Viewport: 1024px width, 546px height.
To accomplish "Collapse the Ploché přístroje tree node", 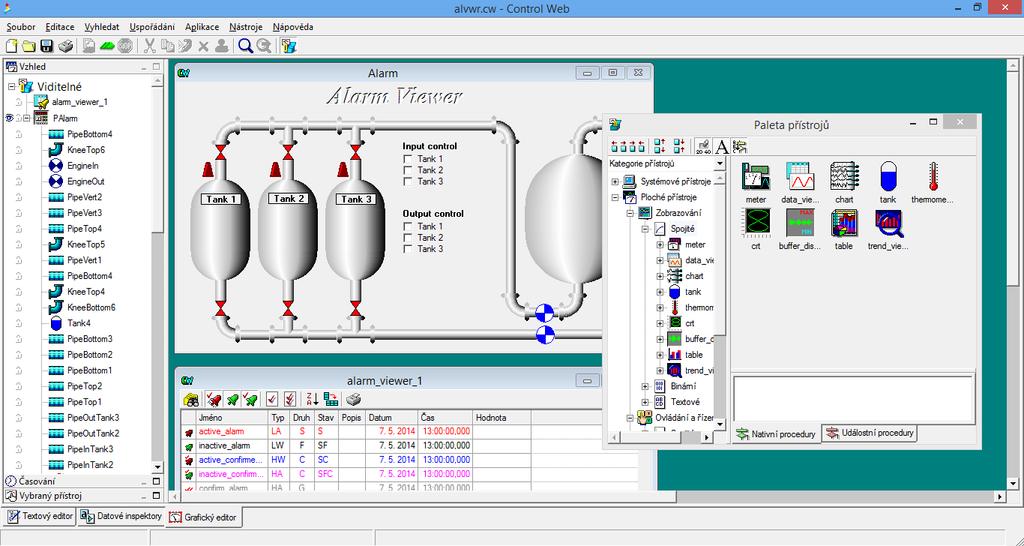I will pos(615,197).
